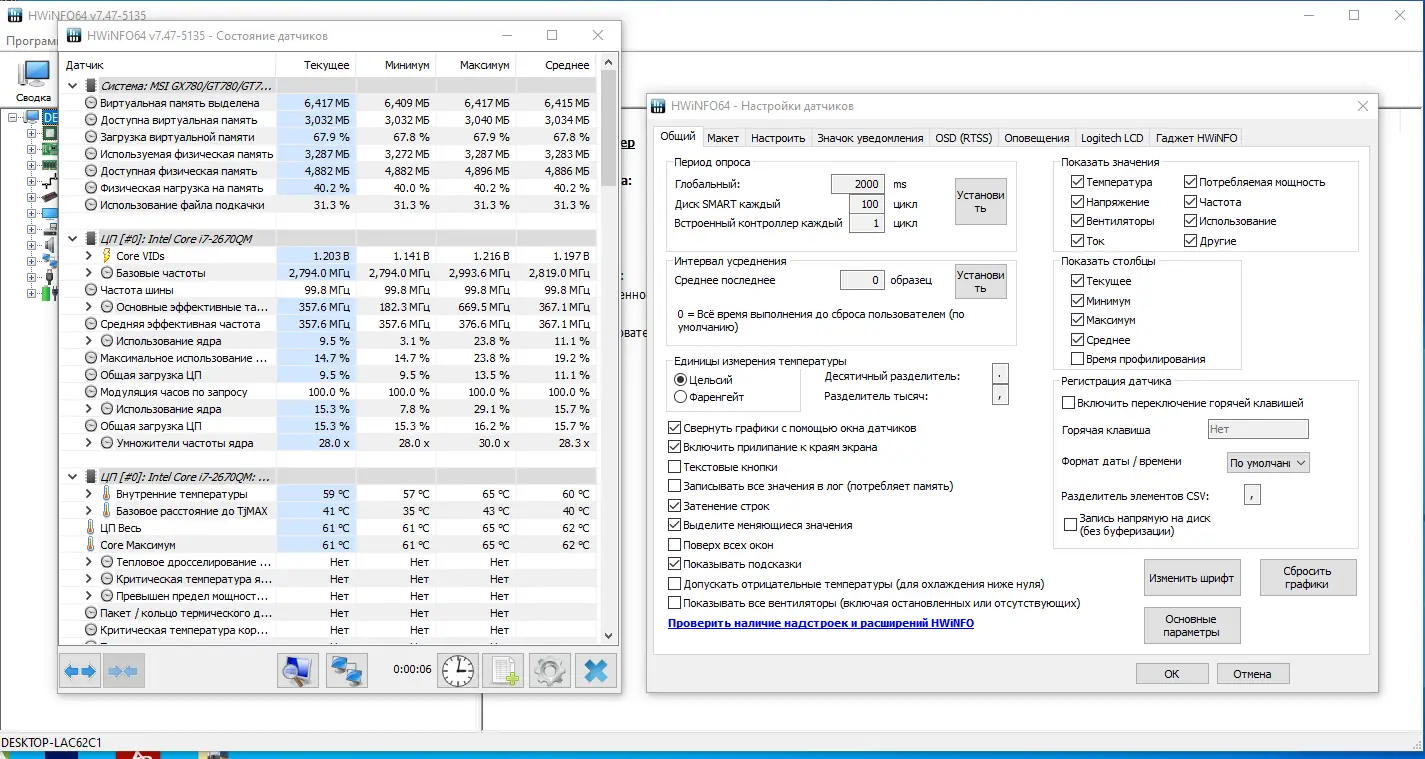Select the Цельсий radio button
Screen dimensions: 1425x759
tap(681, 380)
